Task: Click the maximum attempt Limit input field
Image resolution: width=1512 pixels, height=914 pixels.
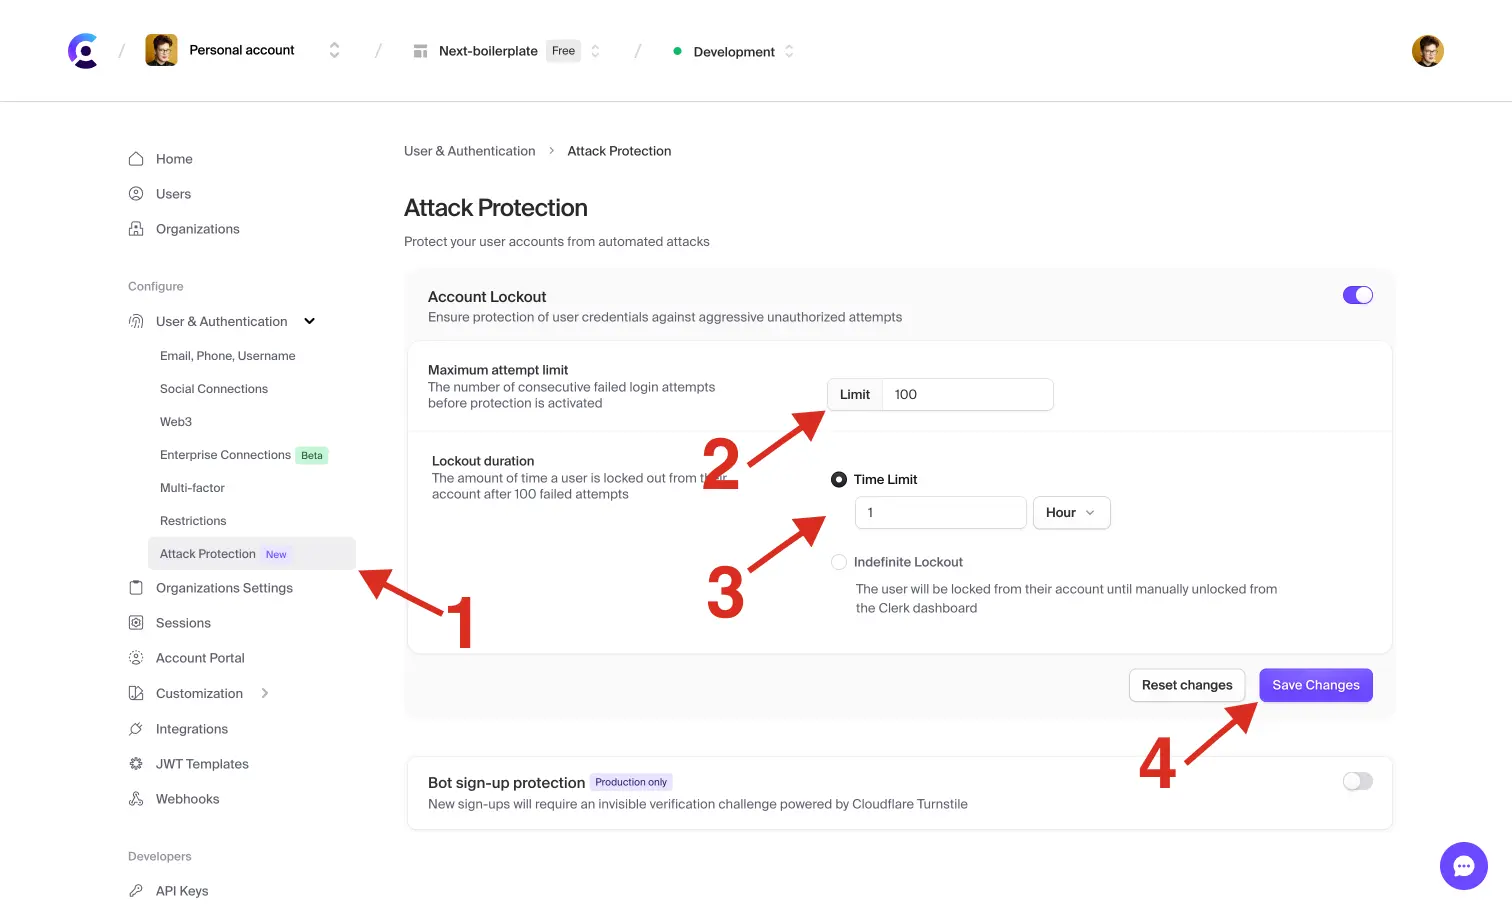Action: (x=966, y=395)
